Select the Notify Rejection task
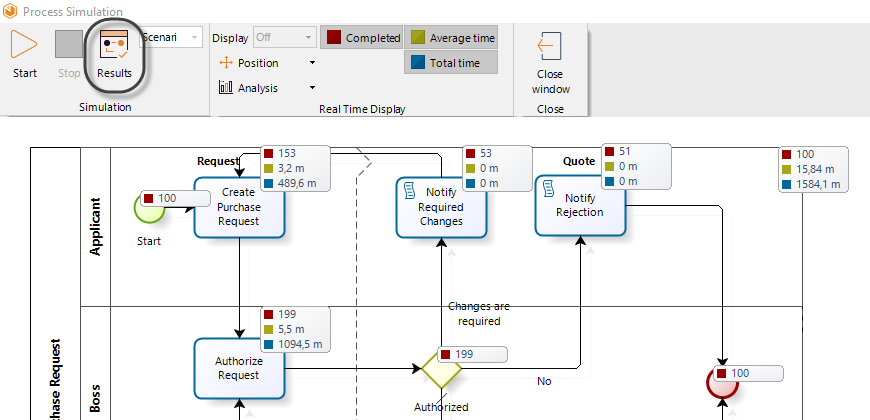 [x=580, y=205]
